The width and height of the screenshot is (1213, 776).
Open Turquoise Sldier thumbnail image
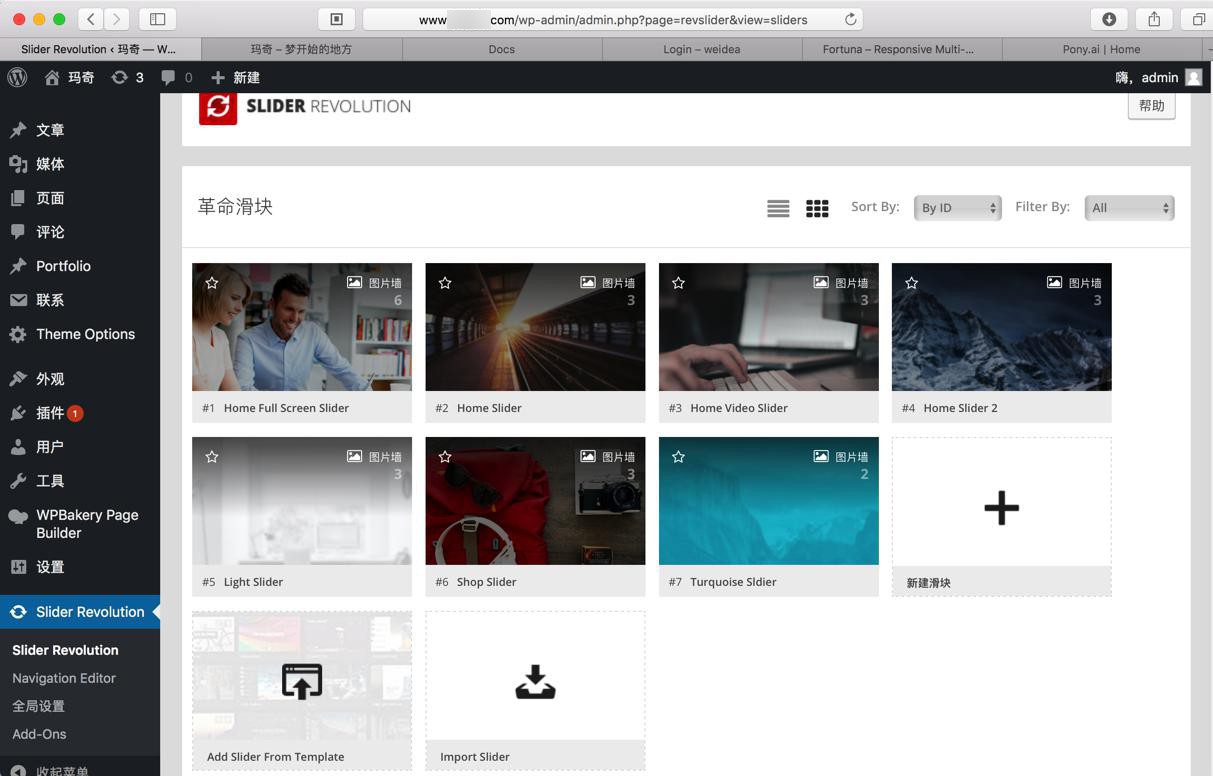pyautogui.click(x=768, y=501)
